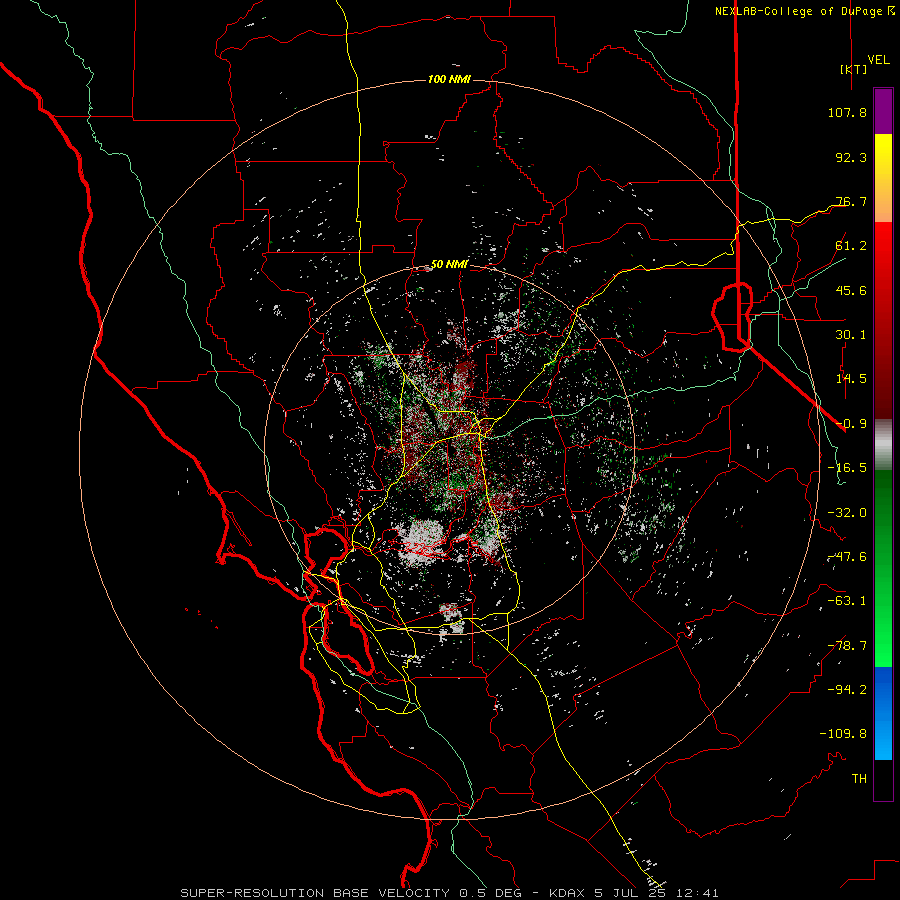Select the -47.6 scale value
The height and width of the screenshot is (900, 900).
tap(847, 557)
